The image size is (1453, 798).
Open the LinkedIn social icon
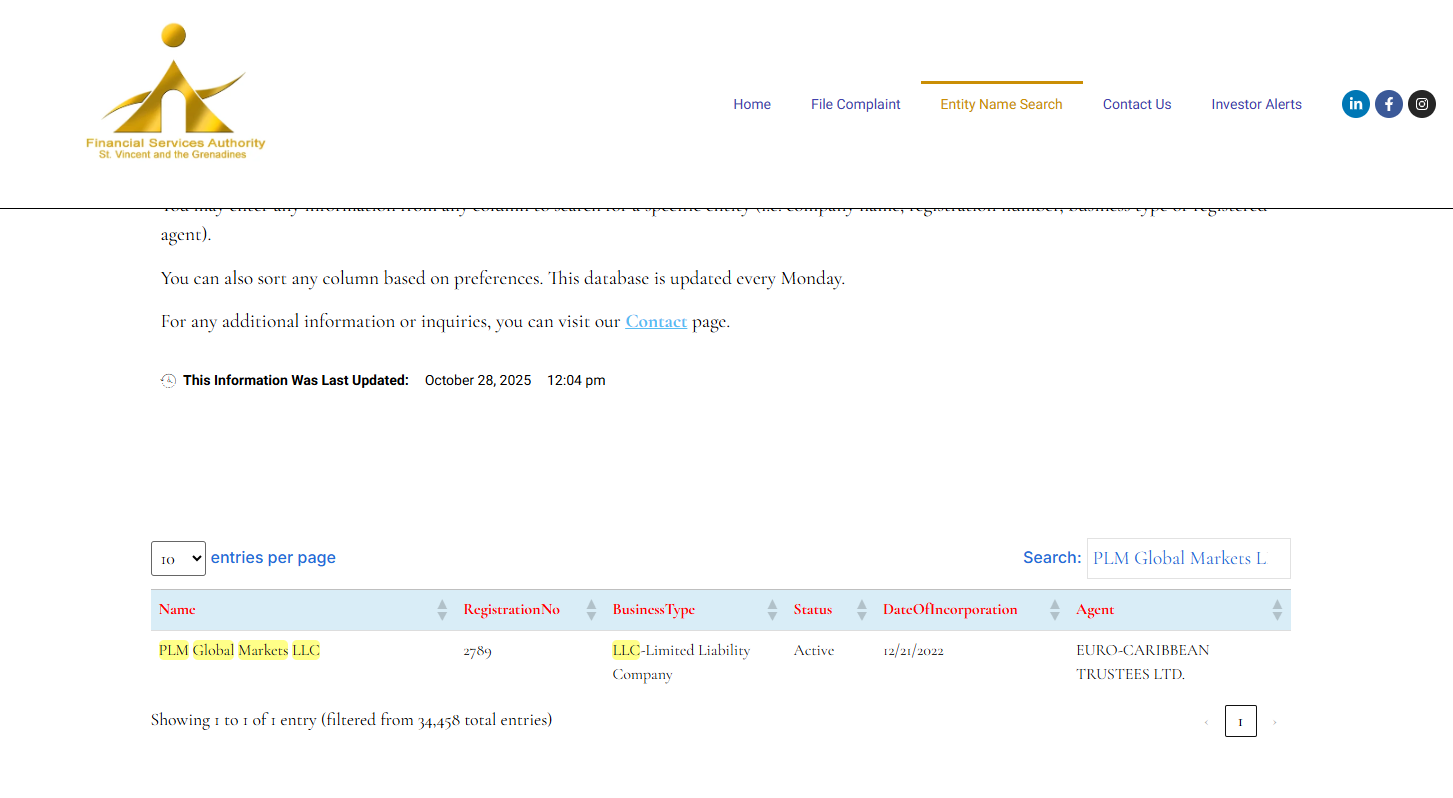(x=1355, y=104)
